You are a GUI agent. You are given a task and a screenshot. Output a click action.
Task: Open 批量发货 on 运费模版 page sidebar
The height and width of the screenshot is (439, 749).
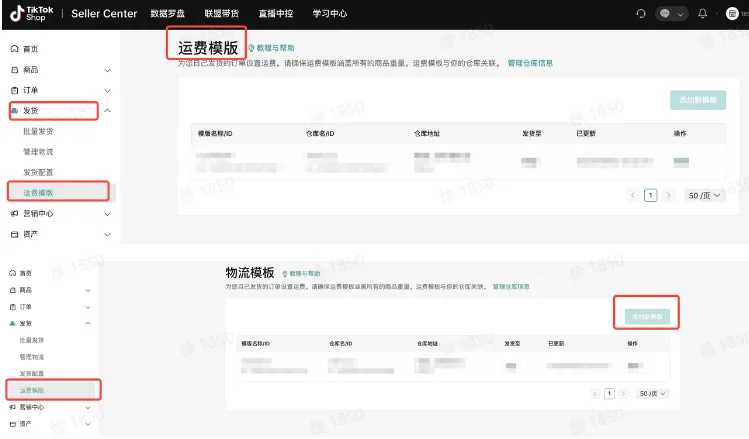click(38, 131)
